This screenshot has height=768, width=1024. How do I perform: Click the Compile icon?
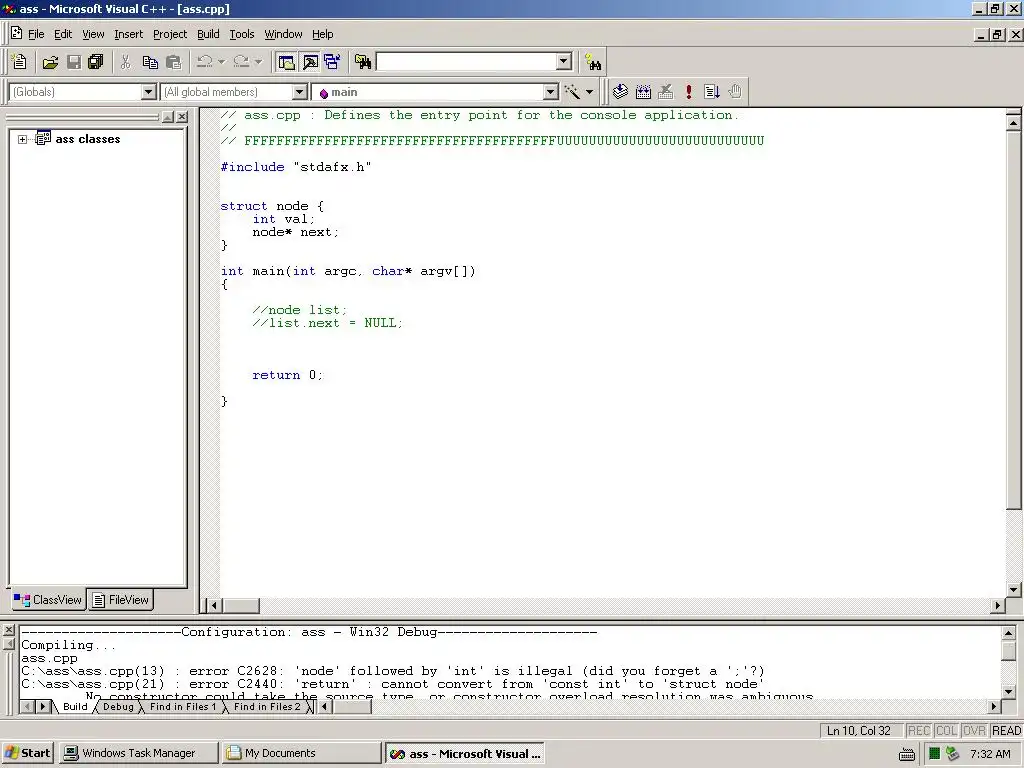coord(620,91)
